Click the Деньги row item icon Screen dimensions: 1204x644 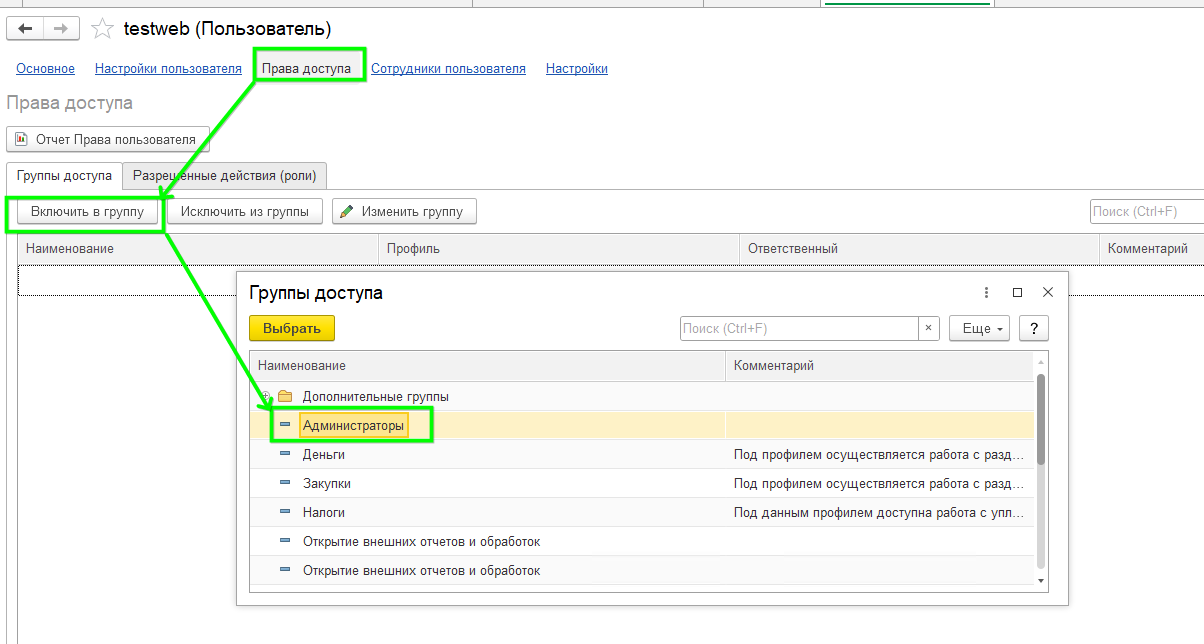pyautogui.click(x=285, y=454)
